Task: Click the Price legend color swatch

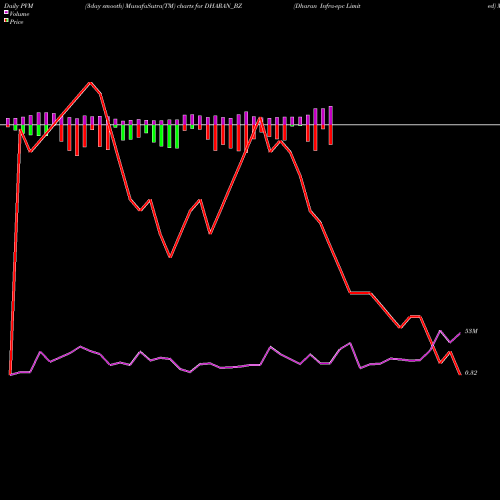Action: pos(6,21)
